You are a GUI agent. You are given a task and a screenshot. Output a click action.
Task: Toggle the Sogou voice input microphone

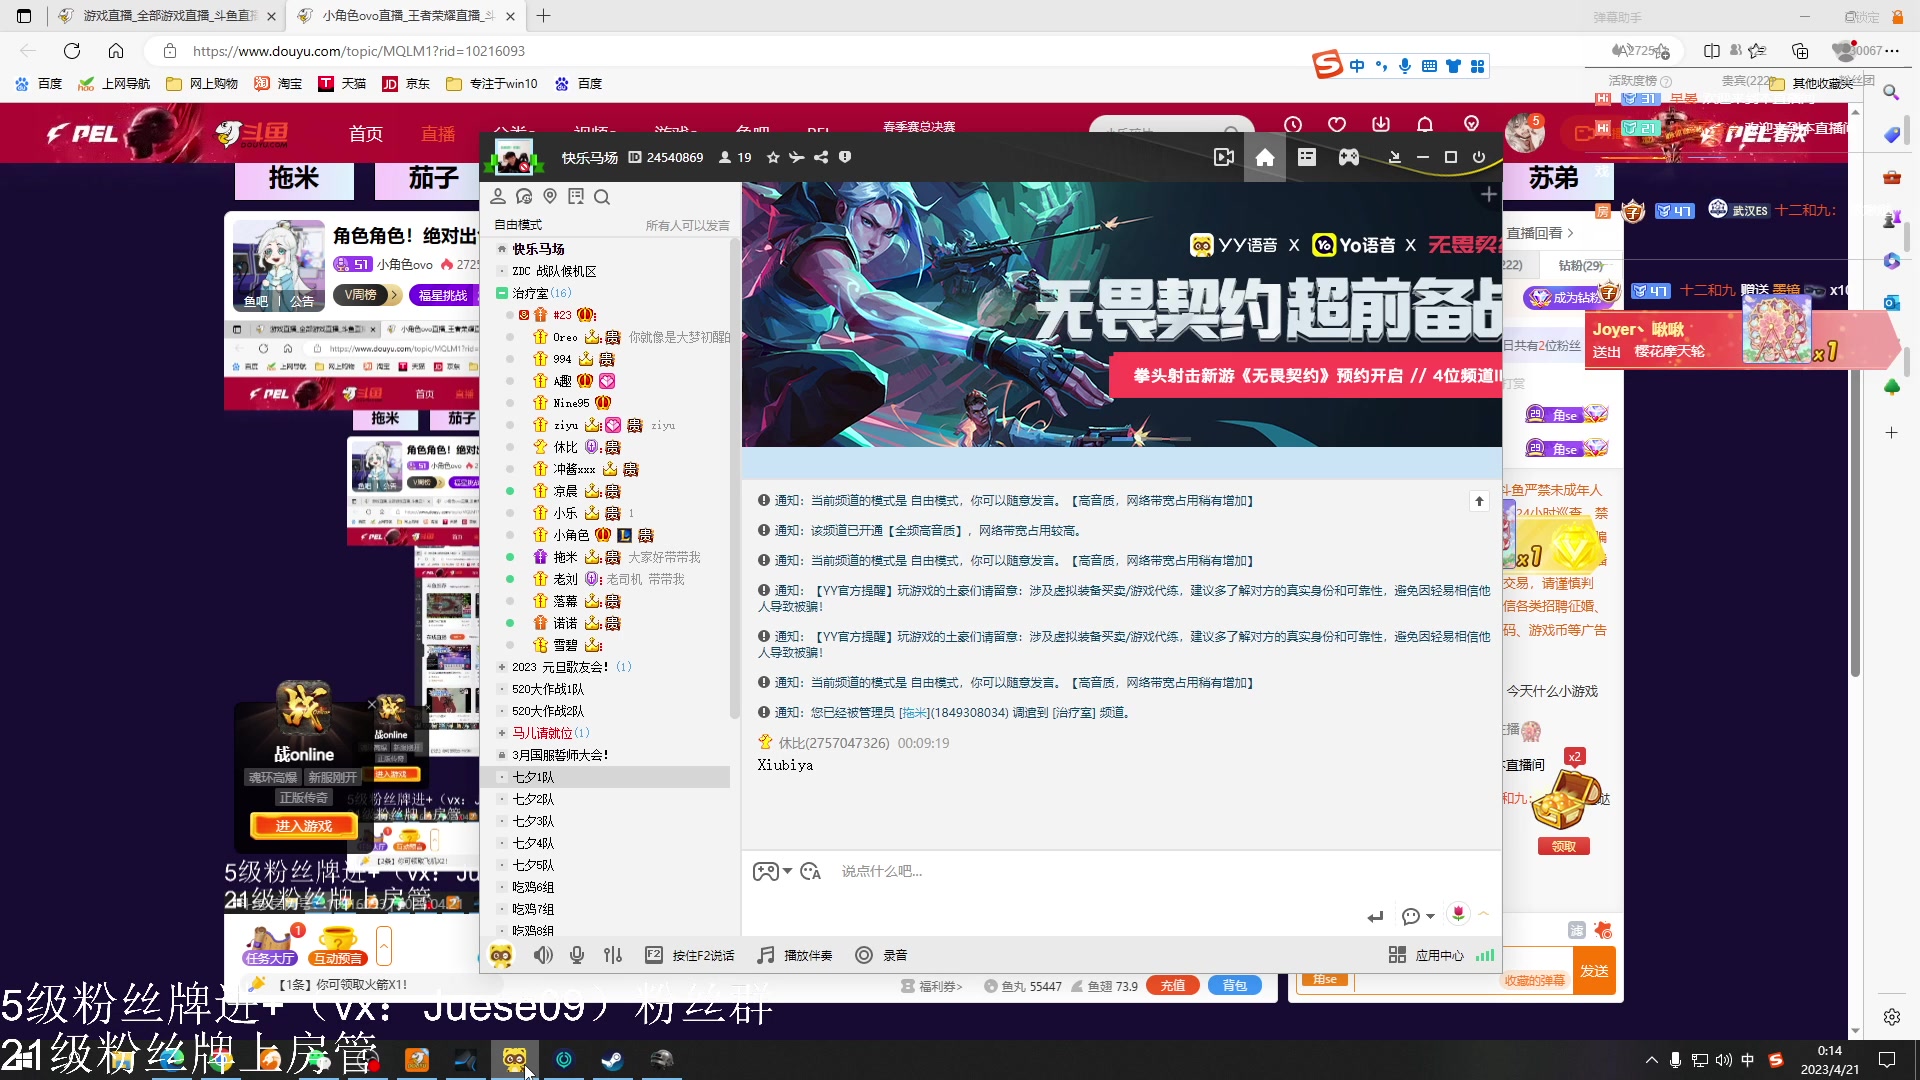pyautogui.click(x=1405, y=66)
